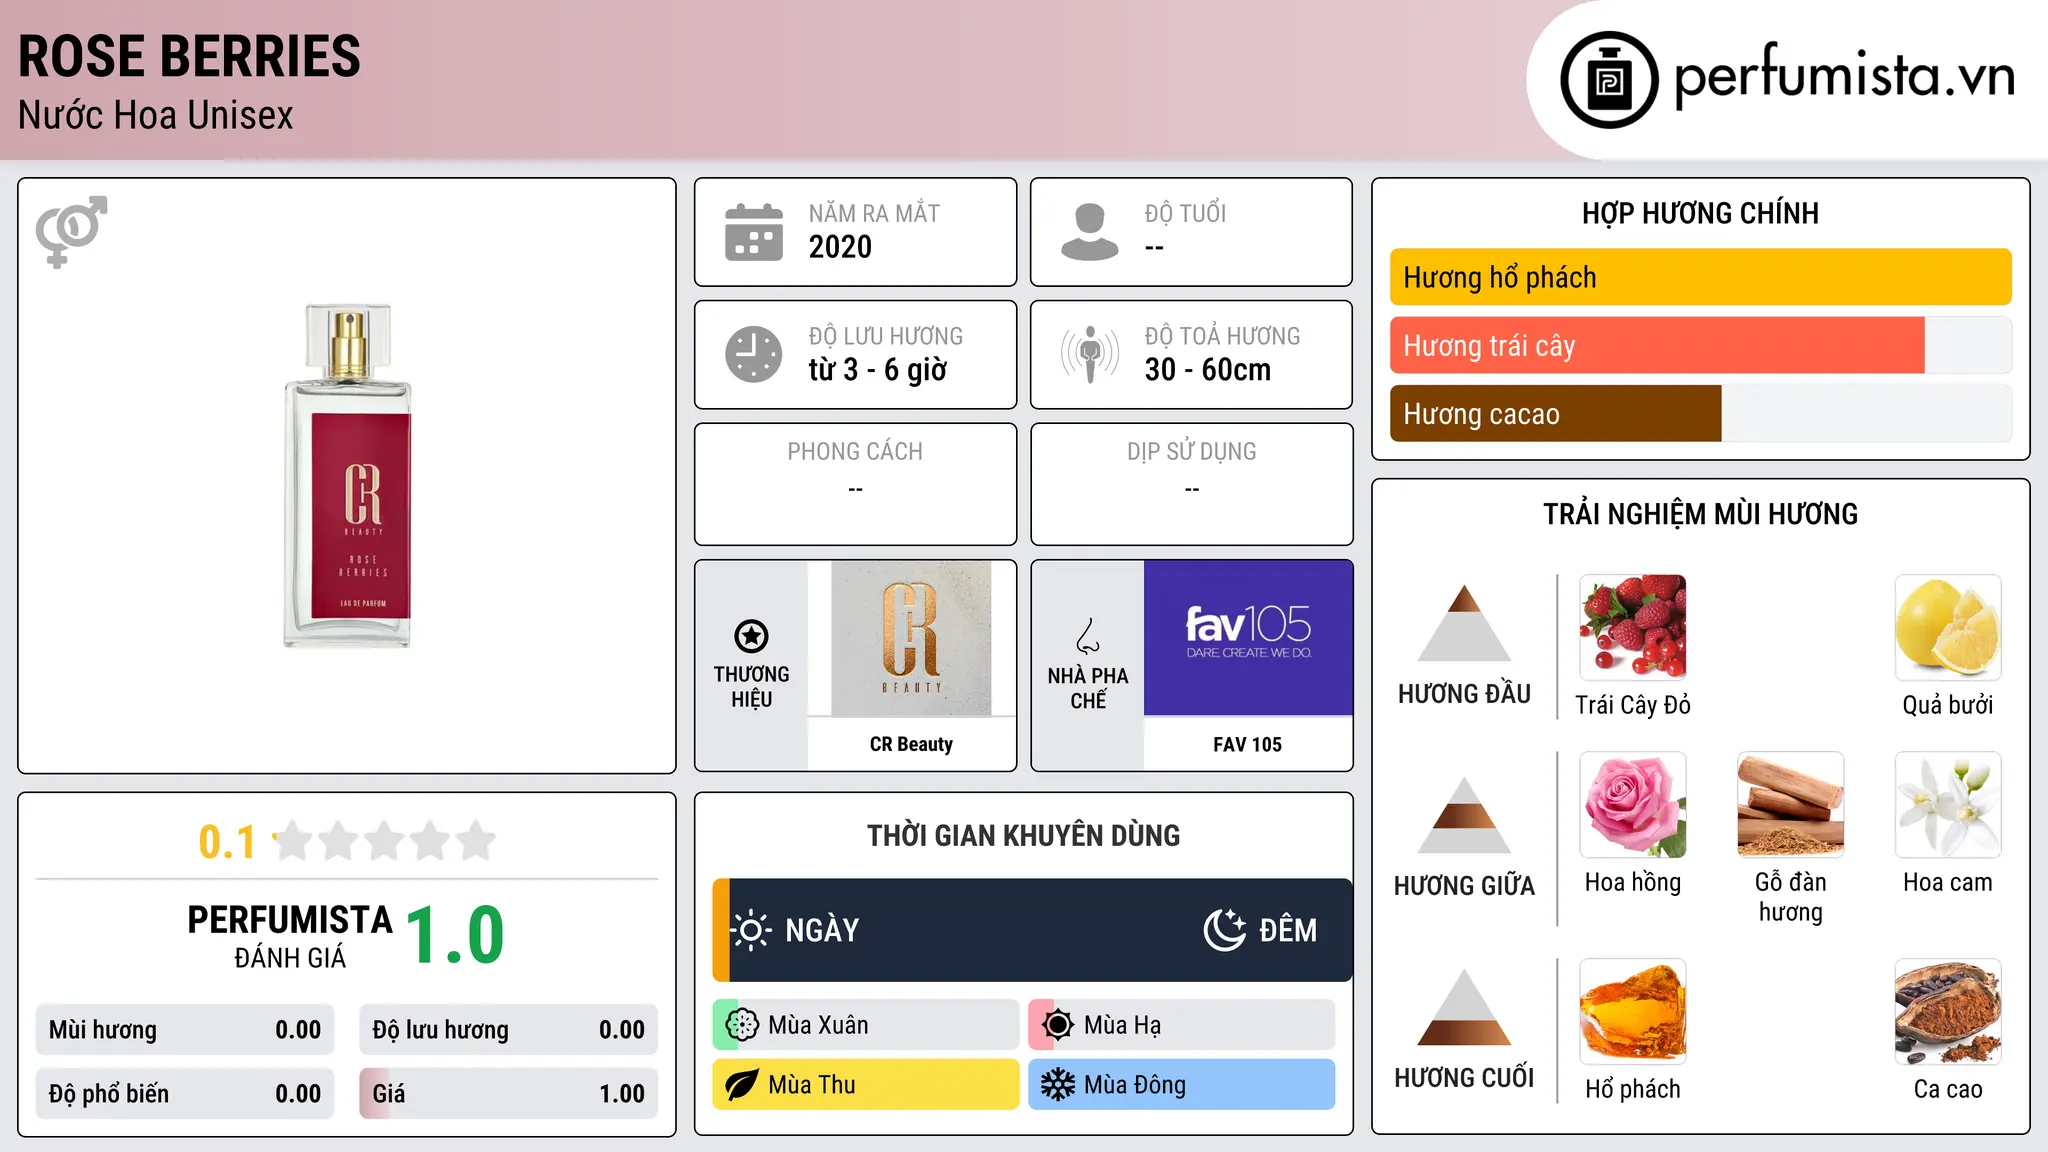
Task: Click the Hương hổ phách accord bar
Action: click(1700, 277)
